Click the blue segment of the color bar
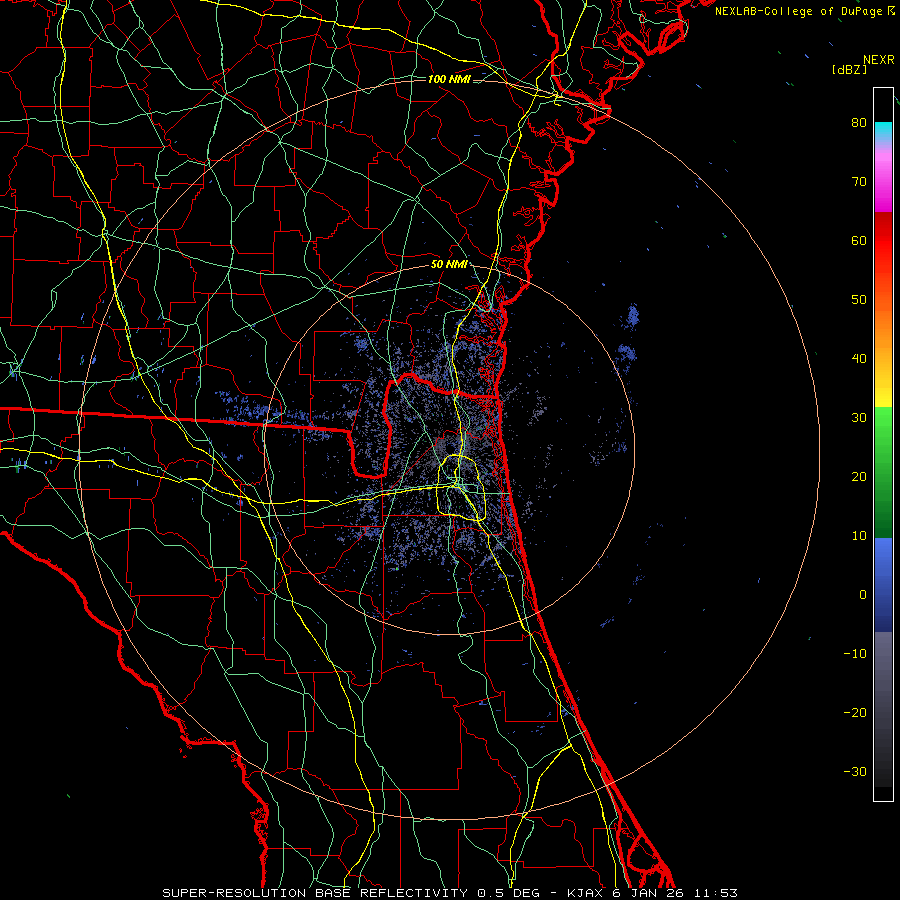Image resolution: width=900 pixels, height=900 pixels. click(x=883, y=585)
